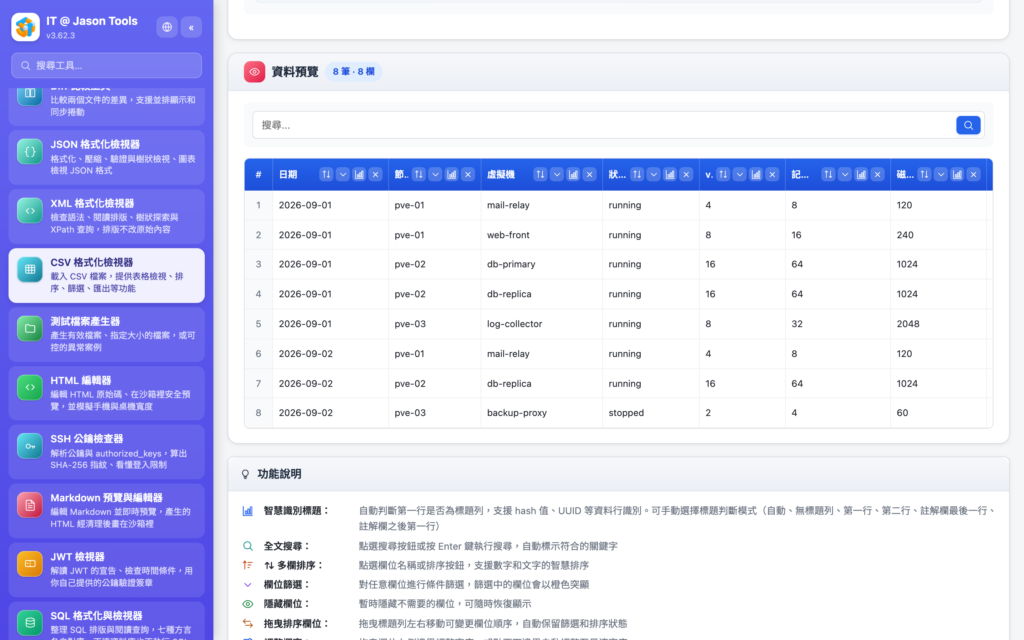Open the 記 column filter chevron
The height and width of the screenshot is (640, 1024).
click(x=845, y=174)
